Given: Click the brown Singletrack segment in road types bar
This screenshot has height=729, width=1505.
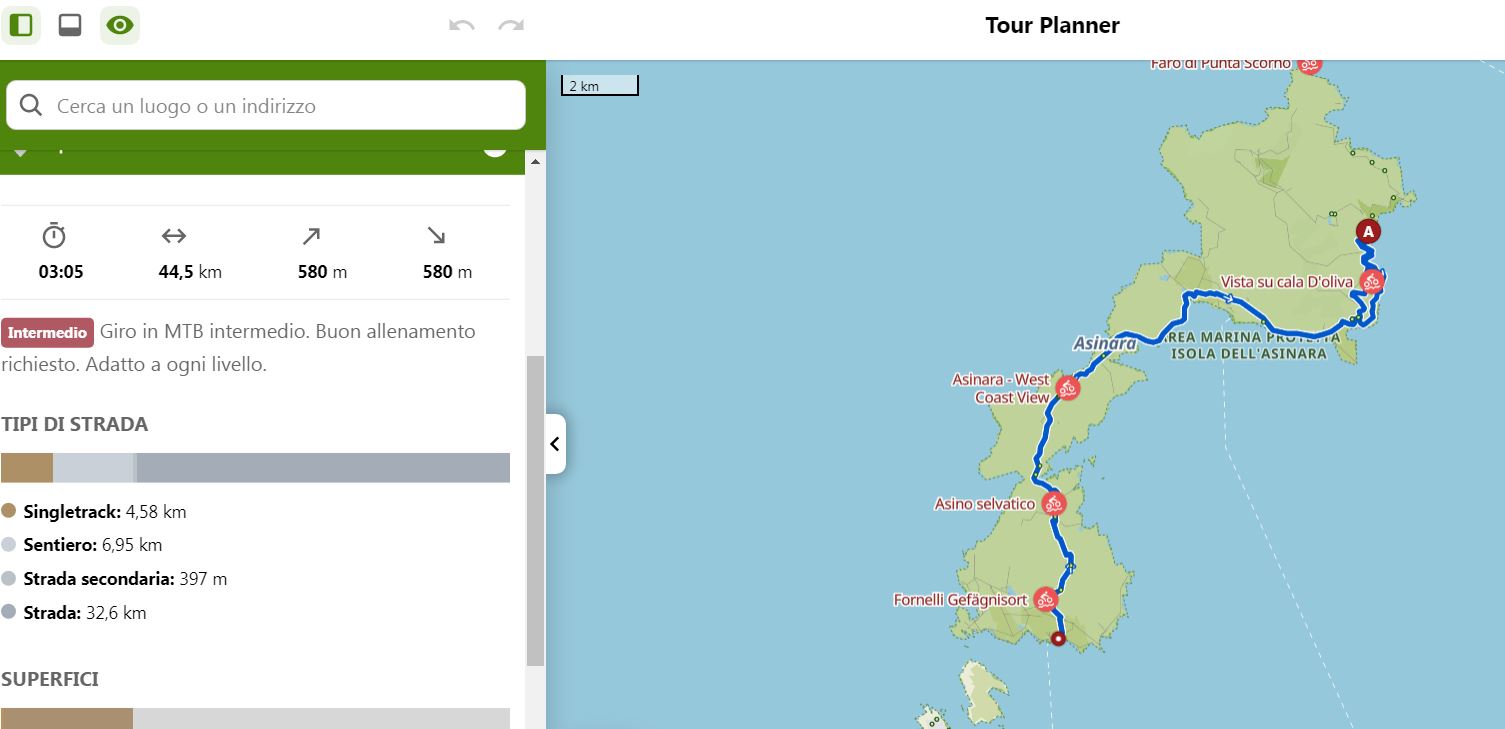Looking at the screenshot, I should pyautogui.click(x=26, y=467).
